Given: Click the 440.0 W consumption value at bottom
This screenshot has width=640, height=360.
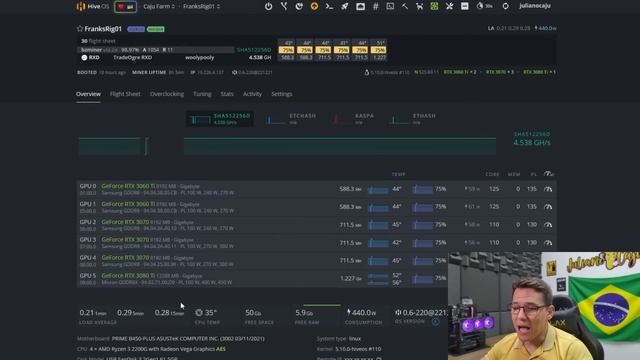Looking at the screenshot, I should coord(361,313).
